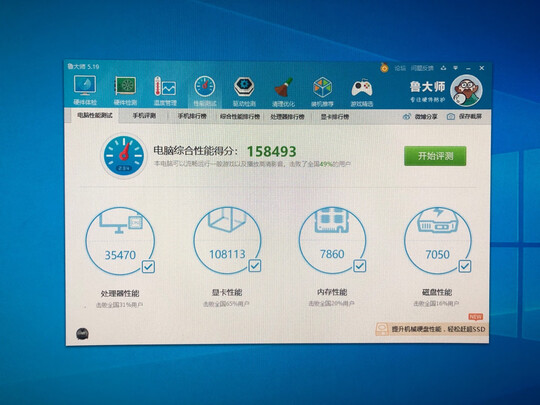Click the processor circle showing 35470
Screen dimensions: 540x405
(x=120, y=241)
